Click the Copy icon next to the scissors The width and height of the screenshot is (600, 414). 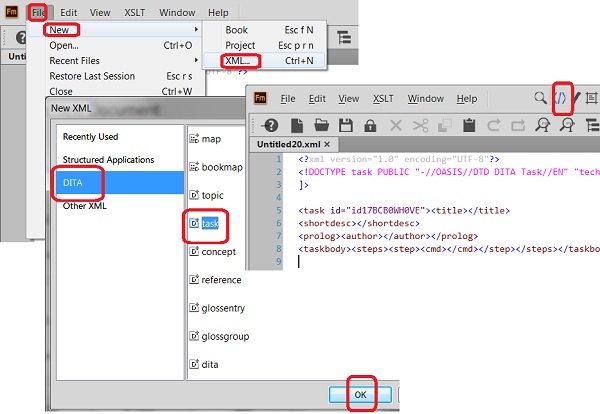(445, 125)
